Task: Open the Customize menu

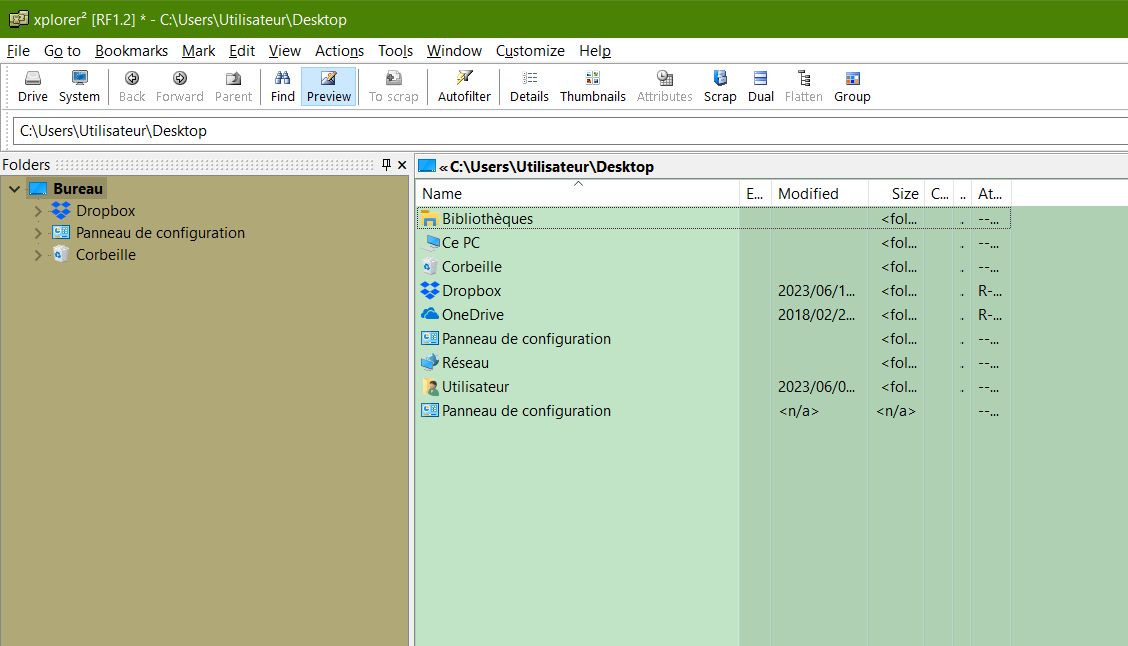Action: tap(530, 51)
